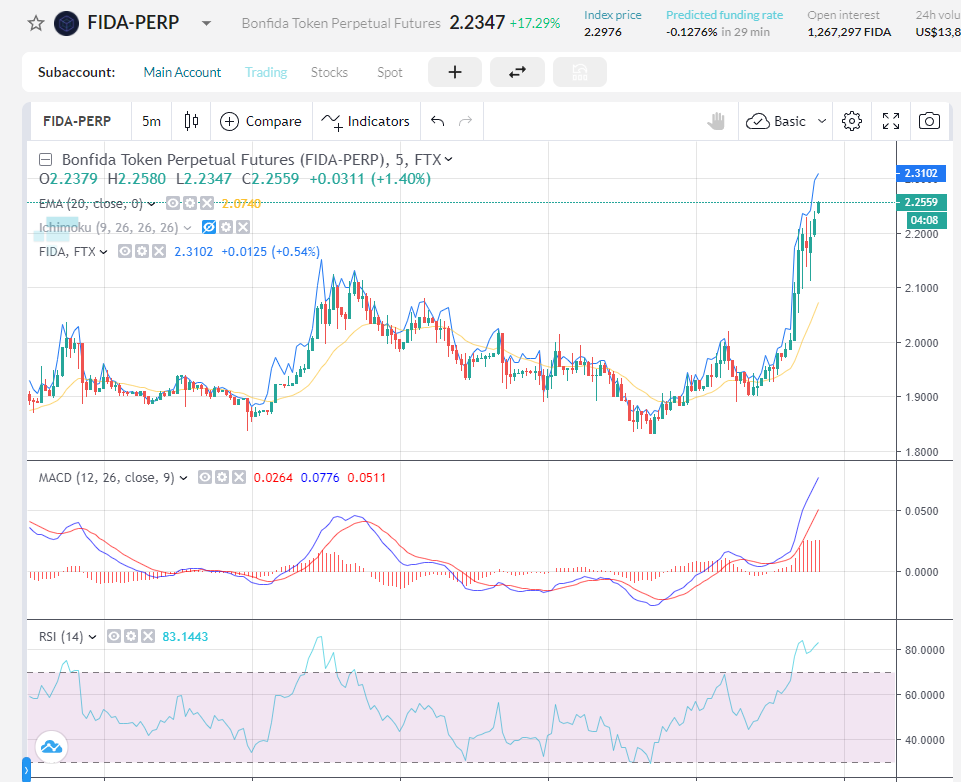Star FIDA-PERP as a favorite market

point(36,23)
